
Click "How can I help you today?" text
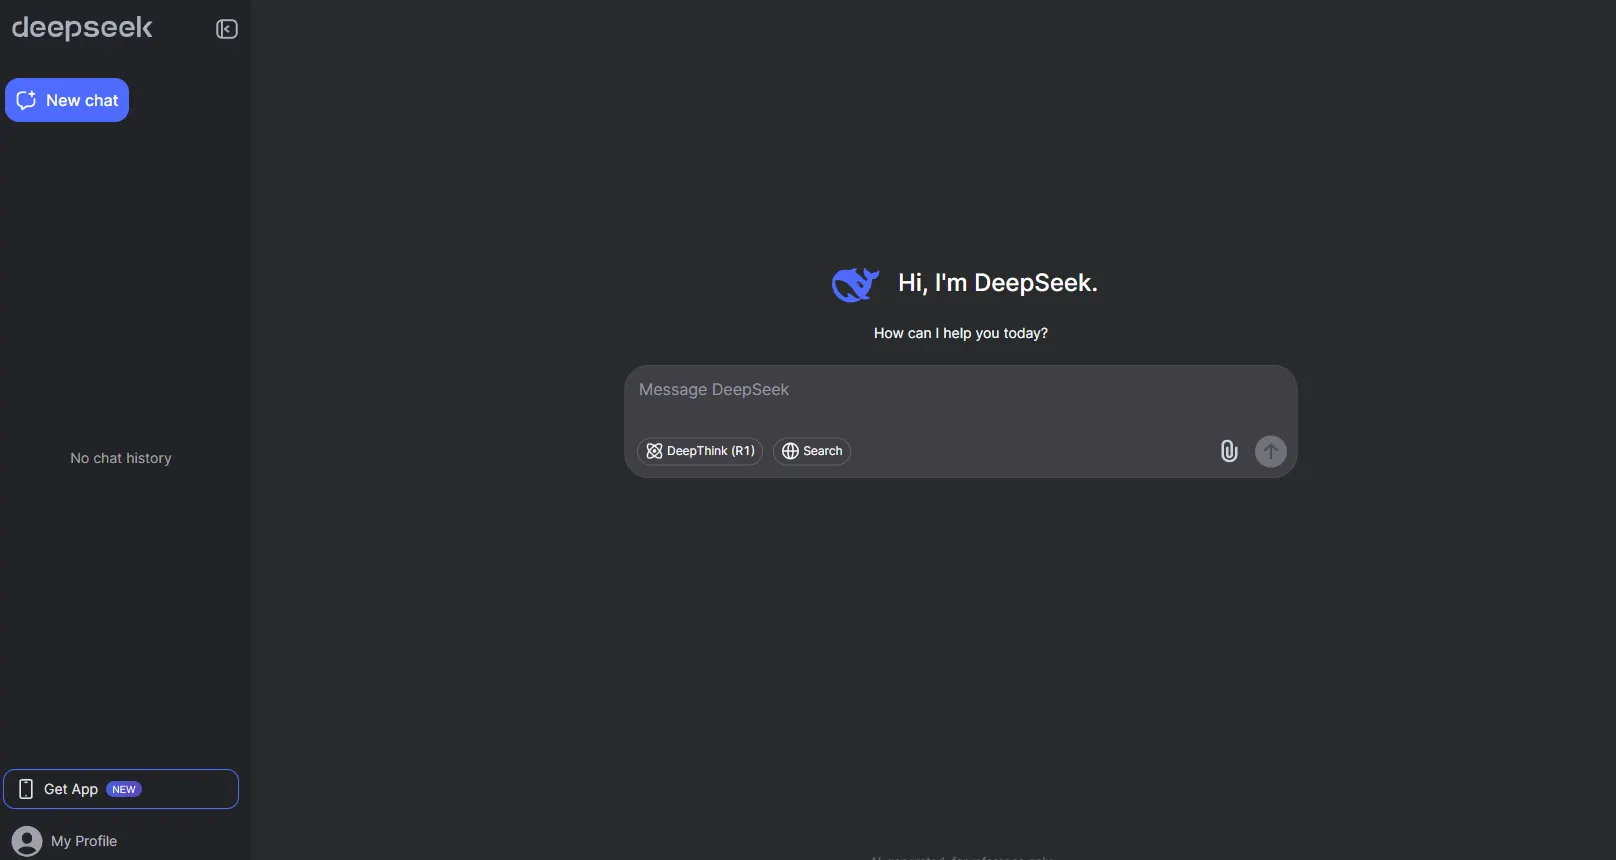(x=960, y=333)
